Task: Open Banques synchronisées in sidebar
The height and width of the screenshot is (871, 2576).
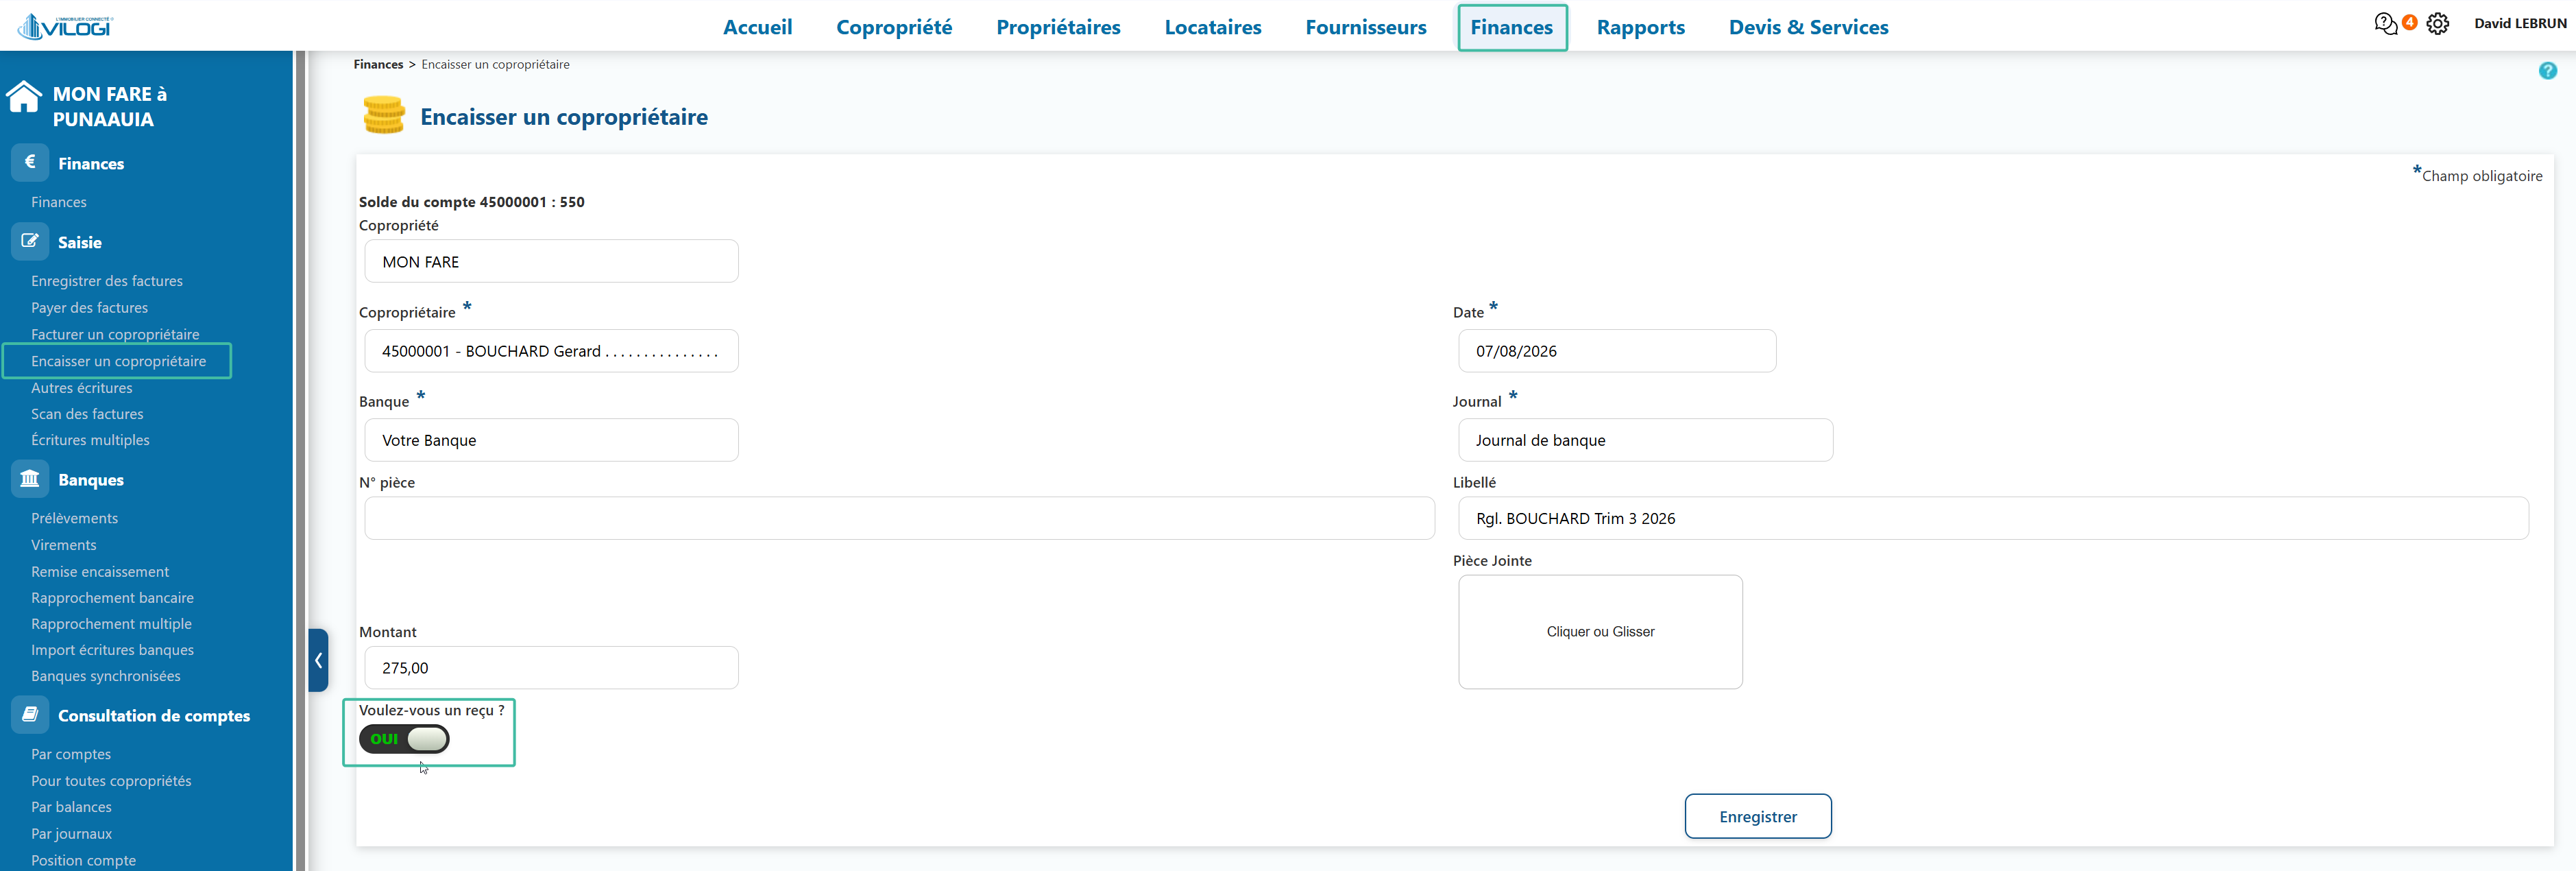Action: click(x=105, y=676)
